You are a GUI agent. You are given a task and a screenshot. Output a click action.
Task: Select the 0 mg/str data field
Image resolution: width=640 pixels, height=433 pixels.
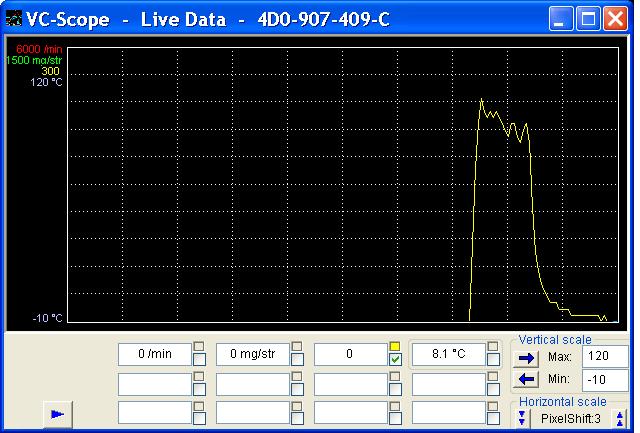click(252, 354)
